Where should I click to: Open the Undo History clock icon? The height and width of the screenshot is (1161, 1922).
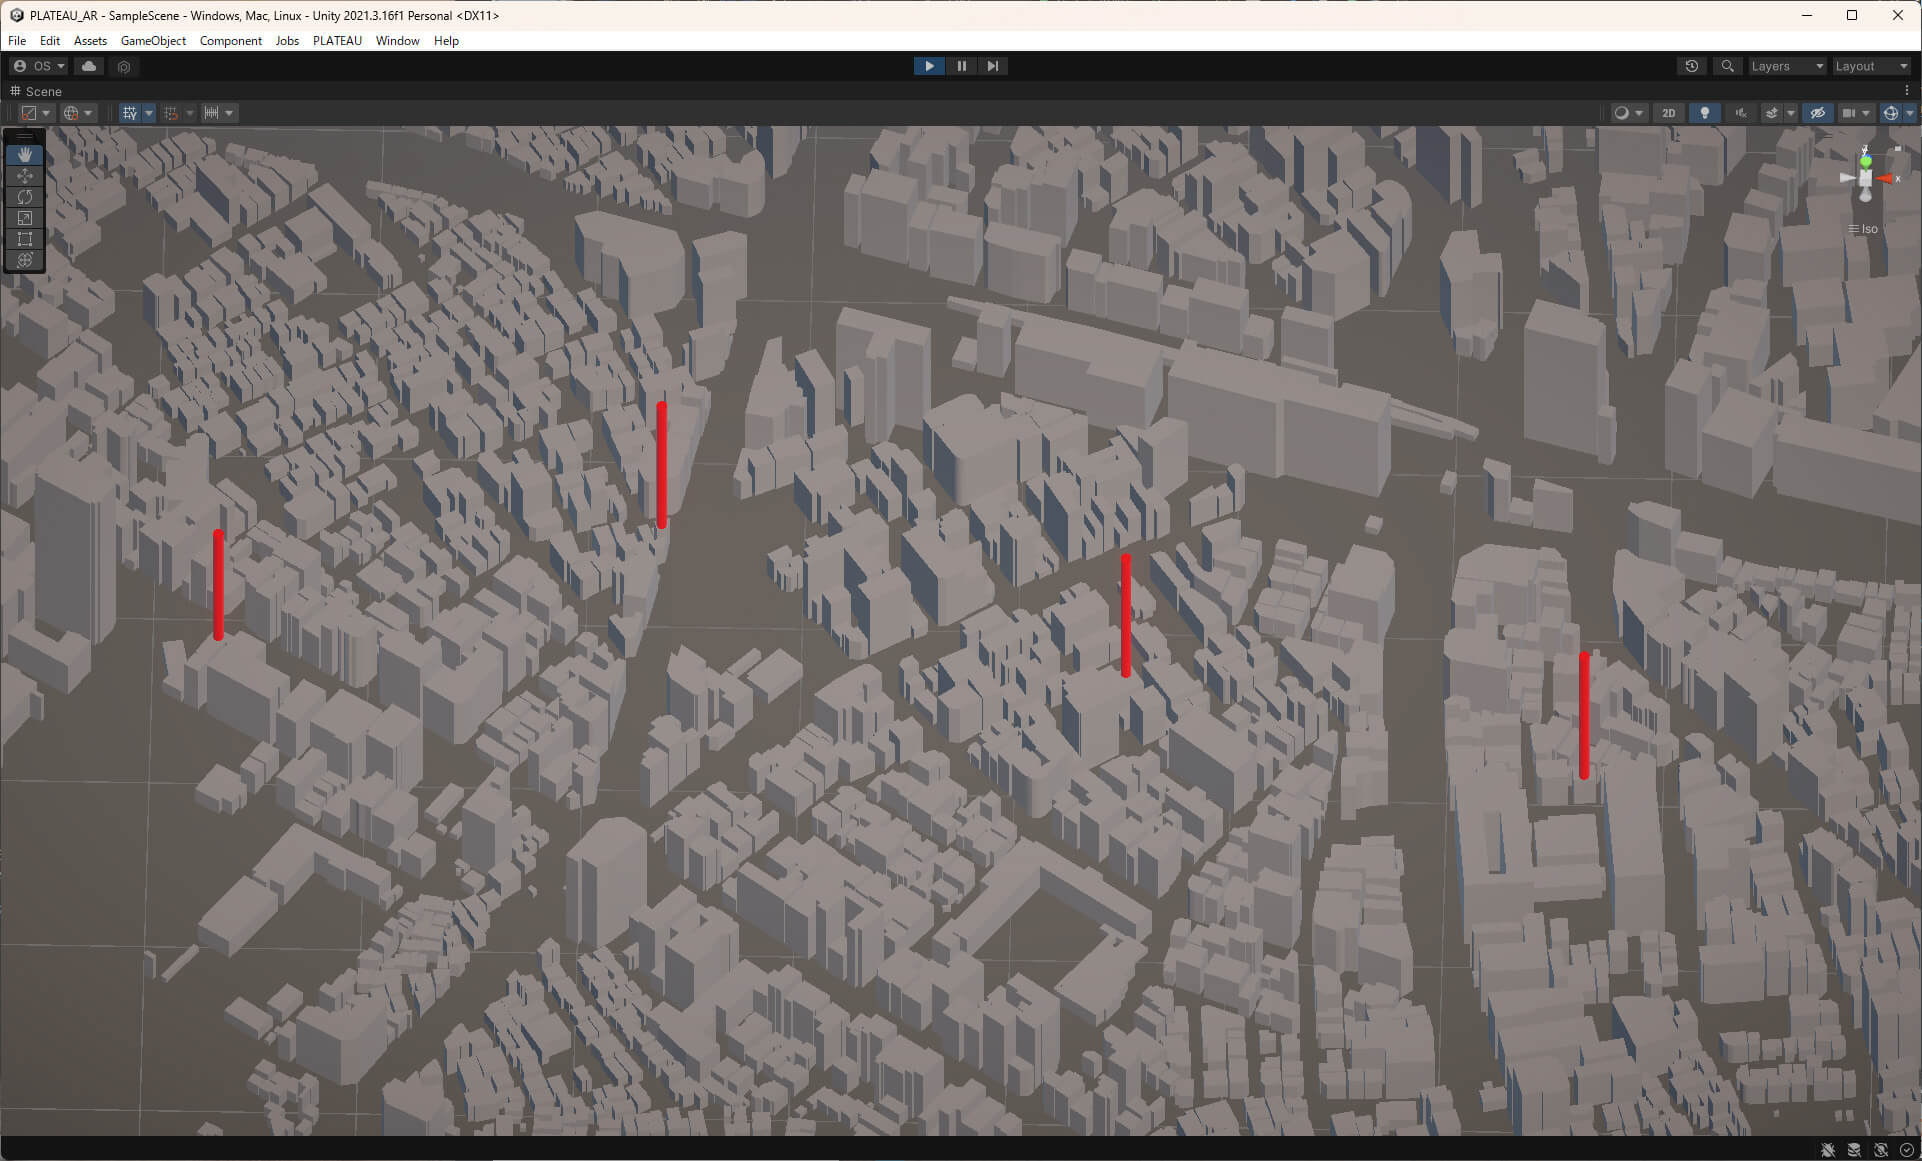[1692, 66]
